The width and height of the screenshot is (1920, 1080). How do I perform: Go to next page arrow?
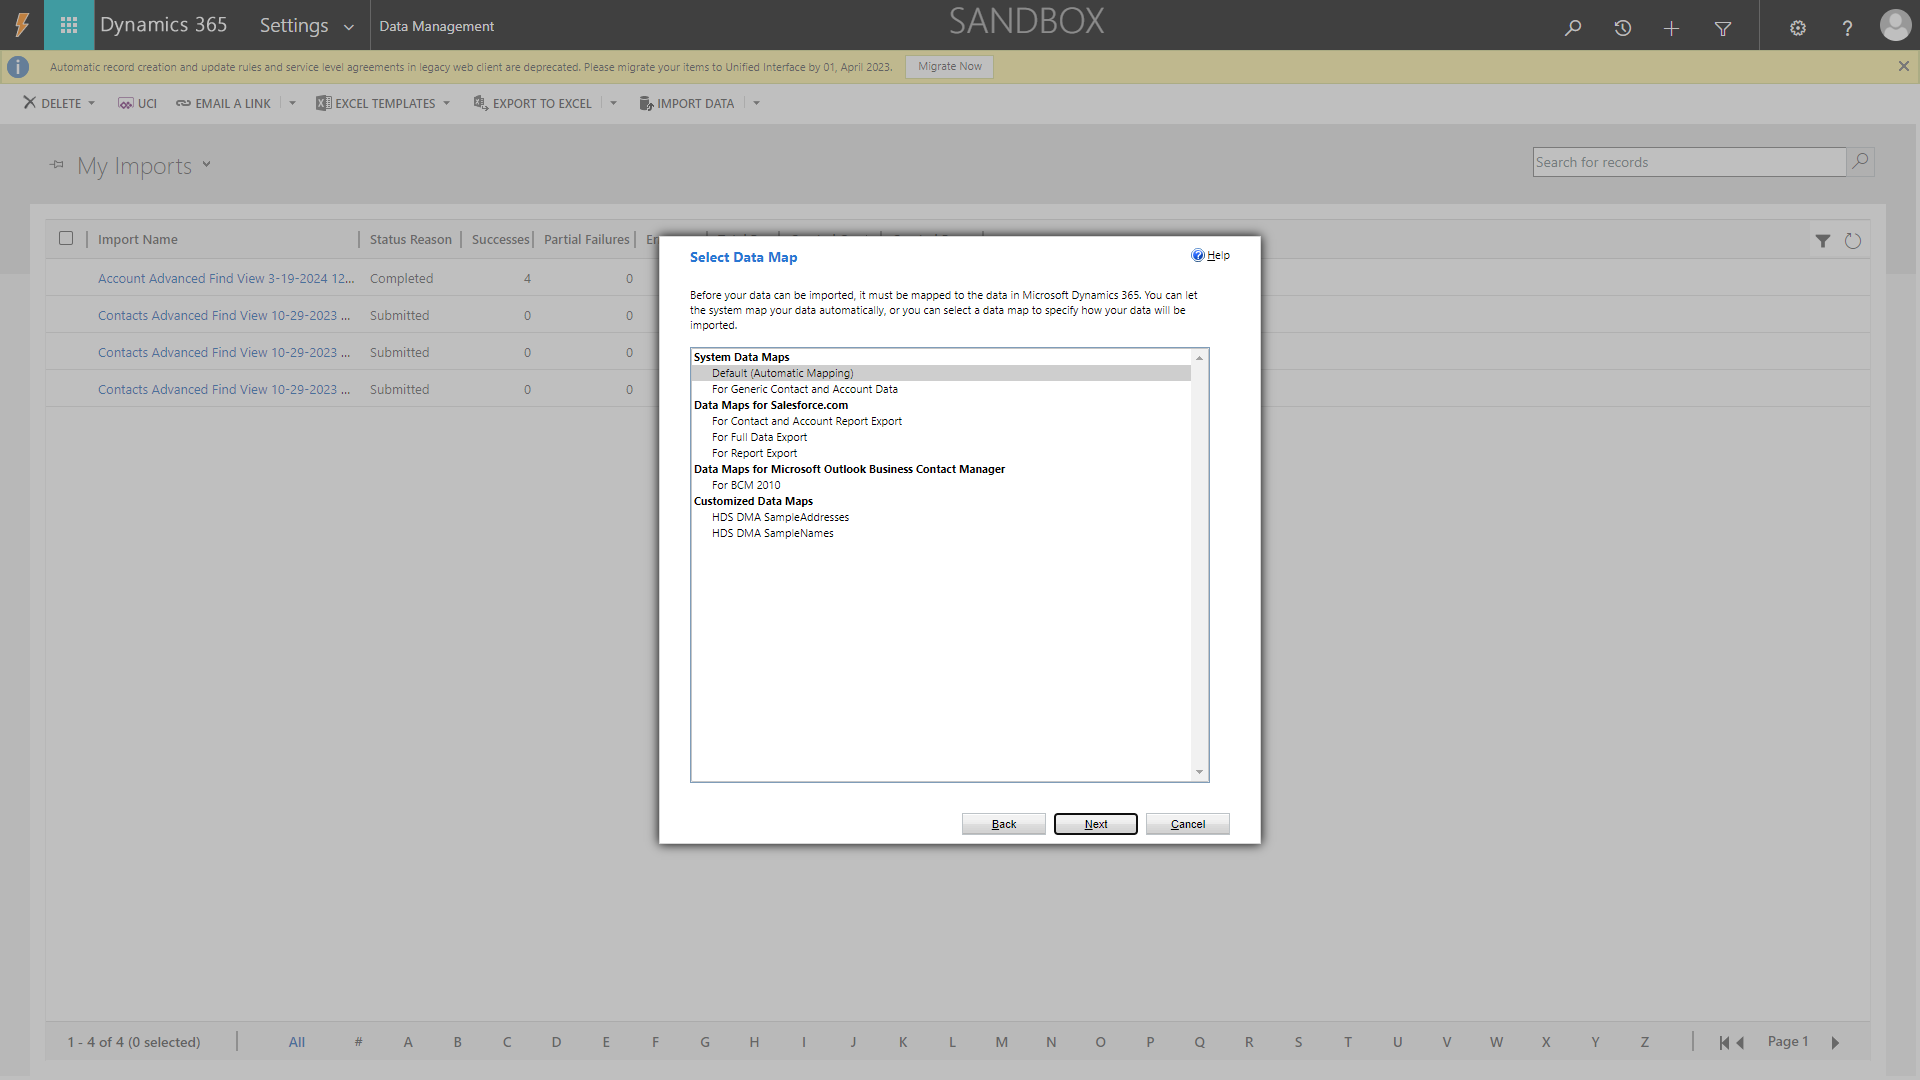point(1836,1042)
